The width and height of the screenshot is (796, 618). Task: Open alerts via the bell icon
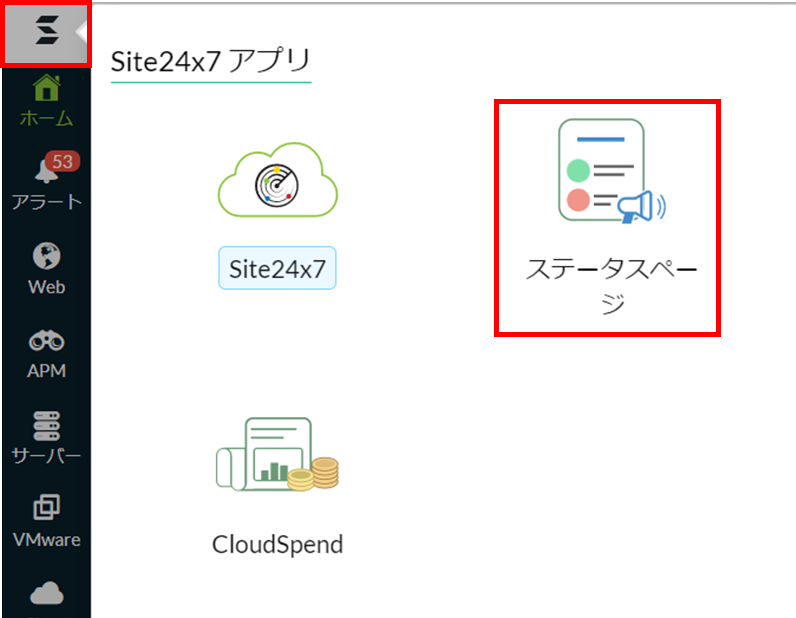coord(45,172)
